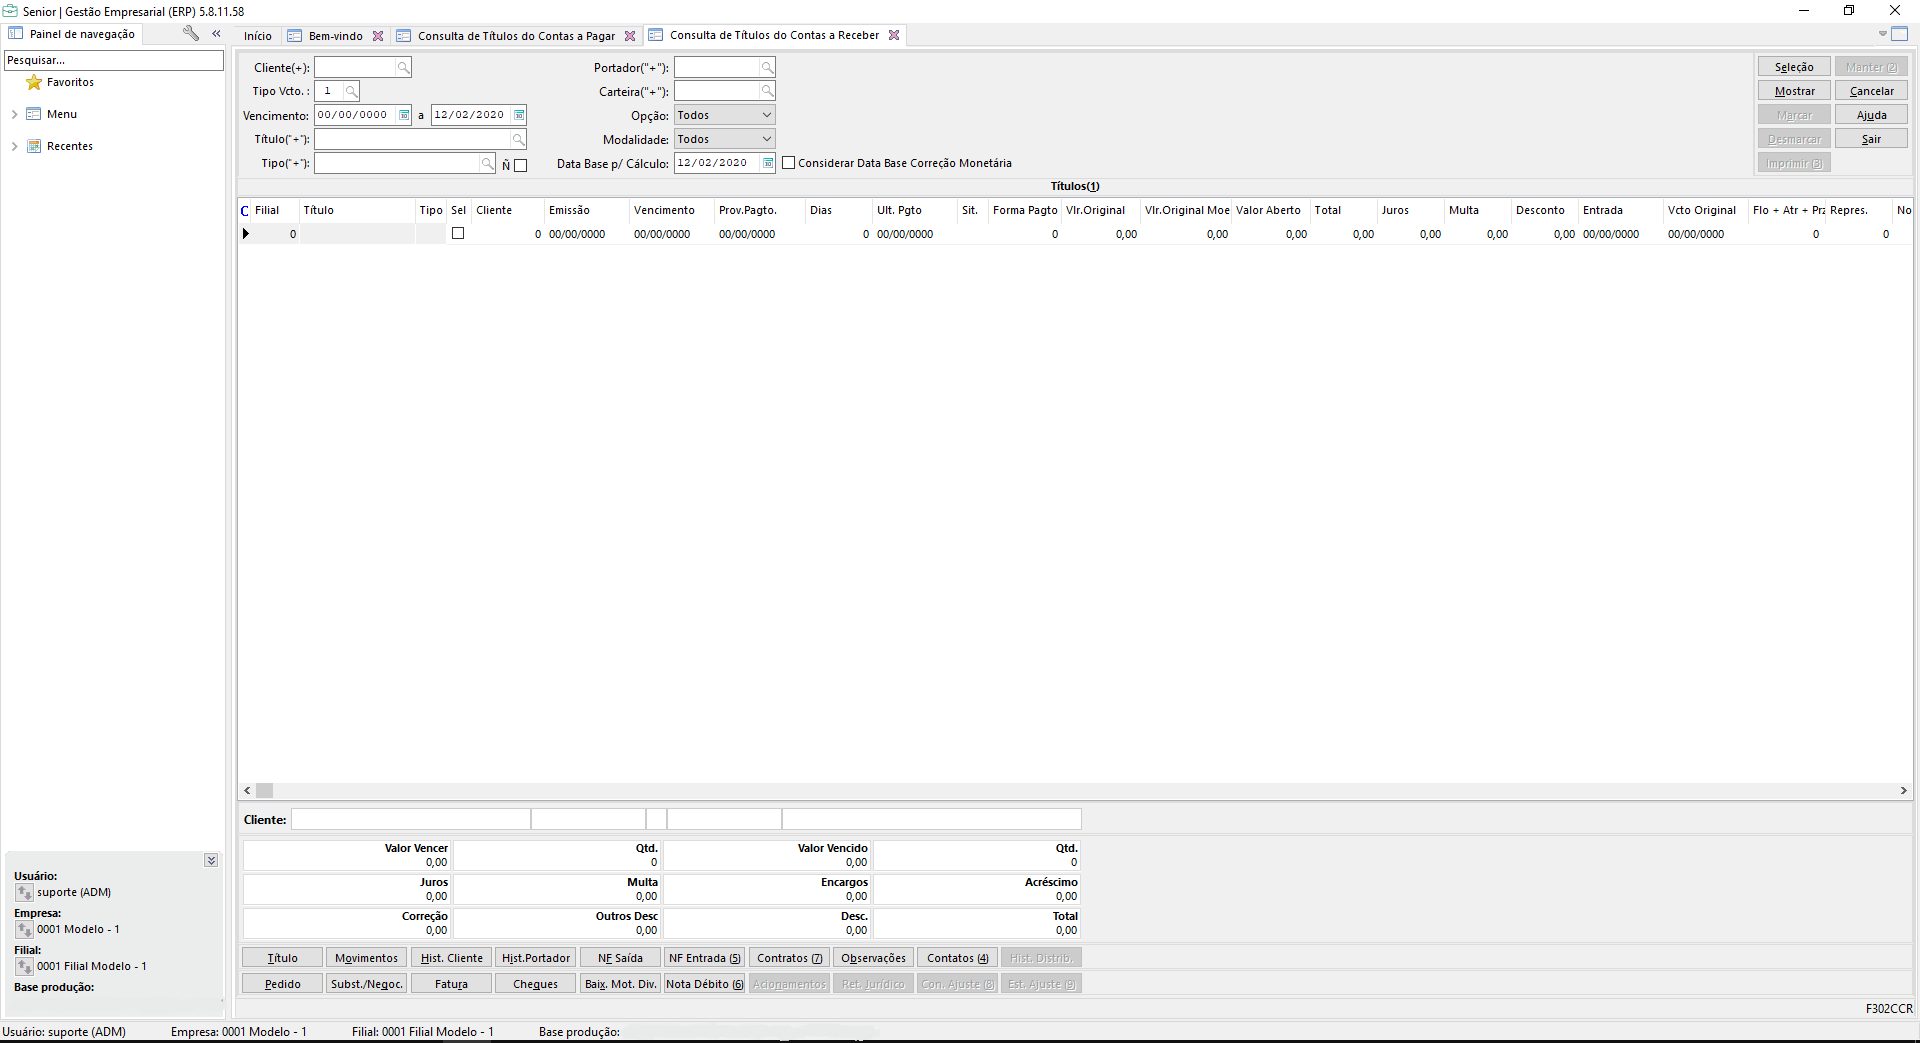Open NF Saída button
This screenshot has width=1920, height=1043.
pos(620,958)
